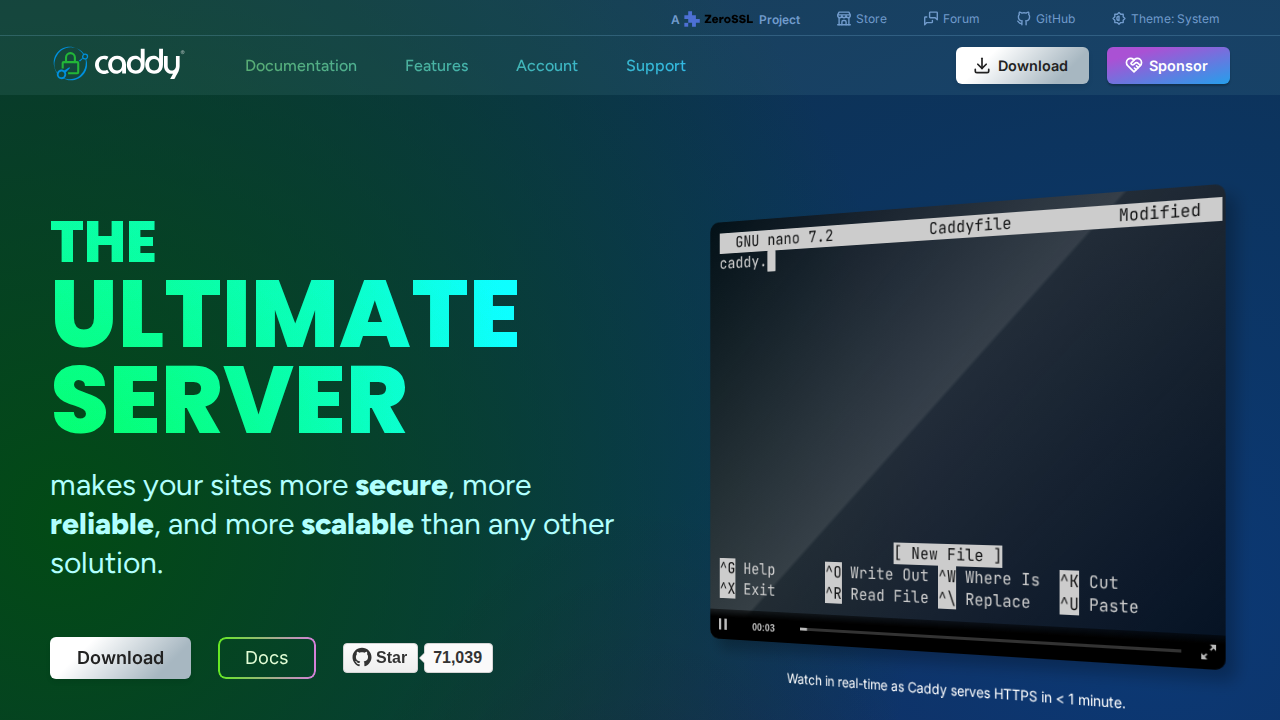1280x720 pixels.
Task: Pause the Caddyfile demo video
Action: 723,625
